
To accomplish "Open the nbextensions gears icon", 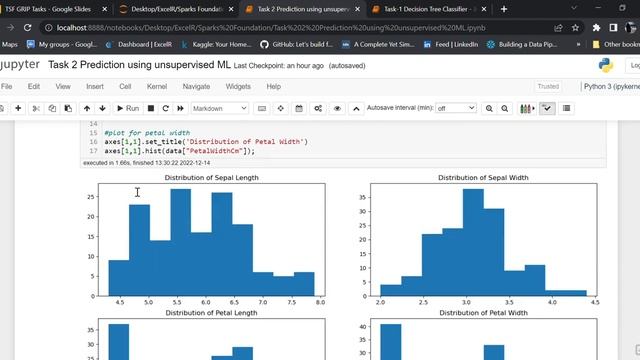I will click(318, 108).
